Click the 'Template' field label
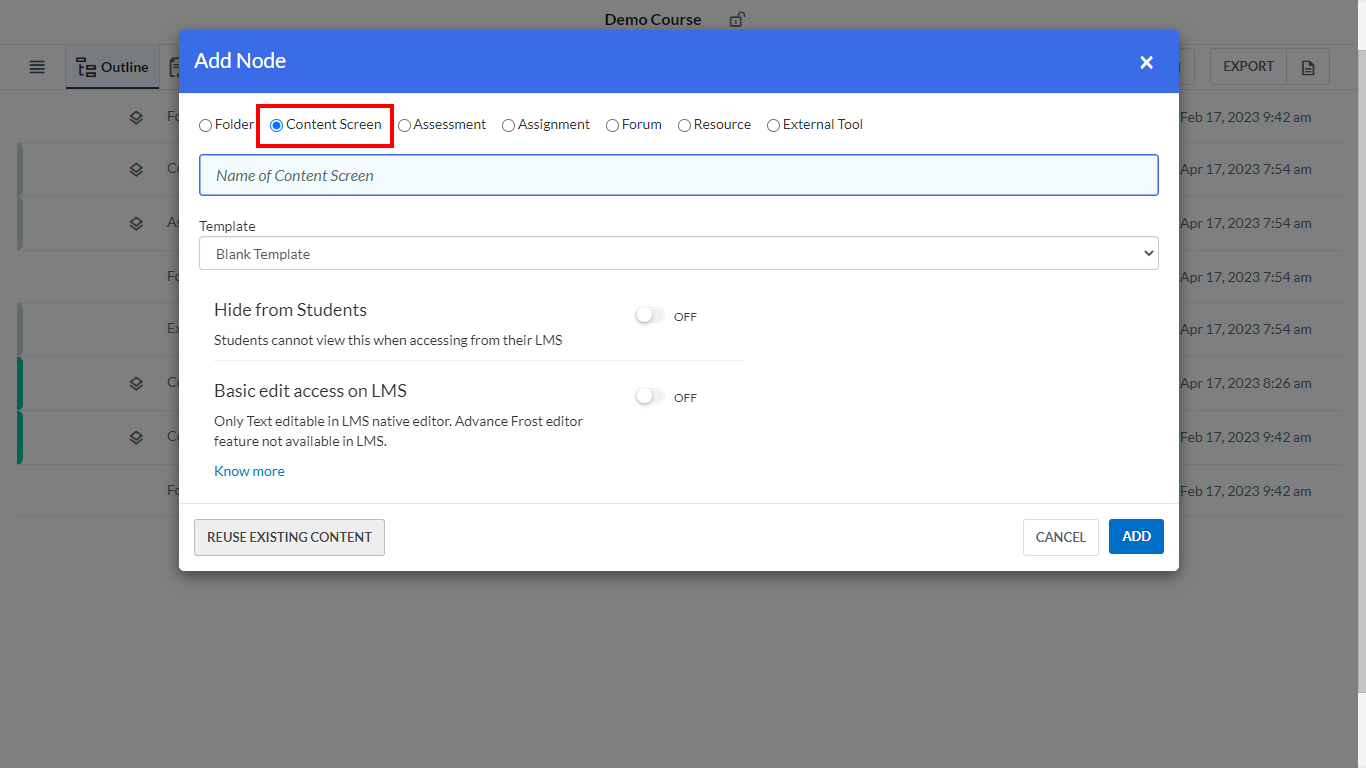This screenshot has width=1366, height=768. coord(227,226)
